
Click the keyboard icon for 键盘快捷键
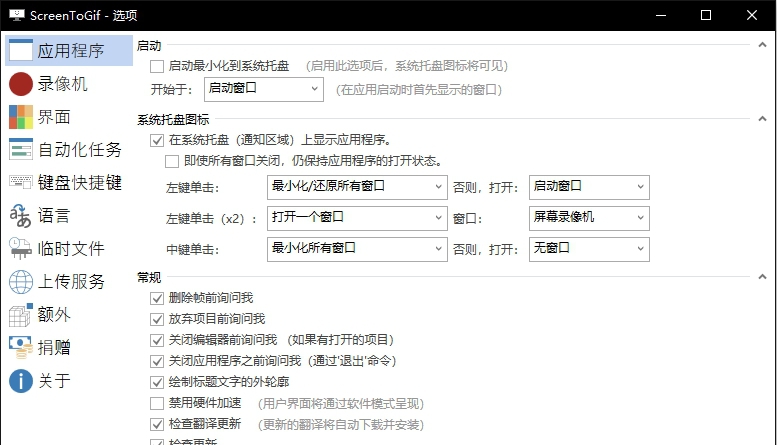pyautogui.click(x=21, y=182)
